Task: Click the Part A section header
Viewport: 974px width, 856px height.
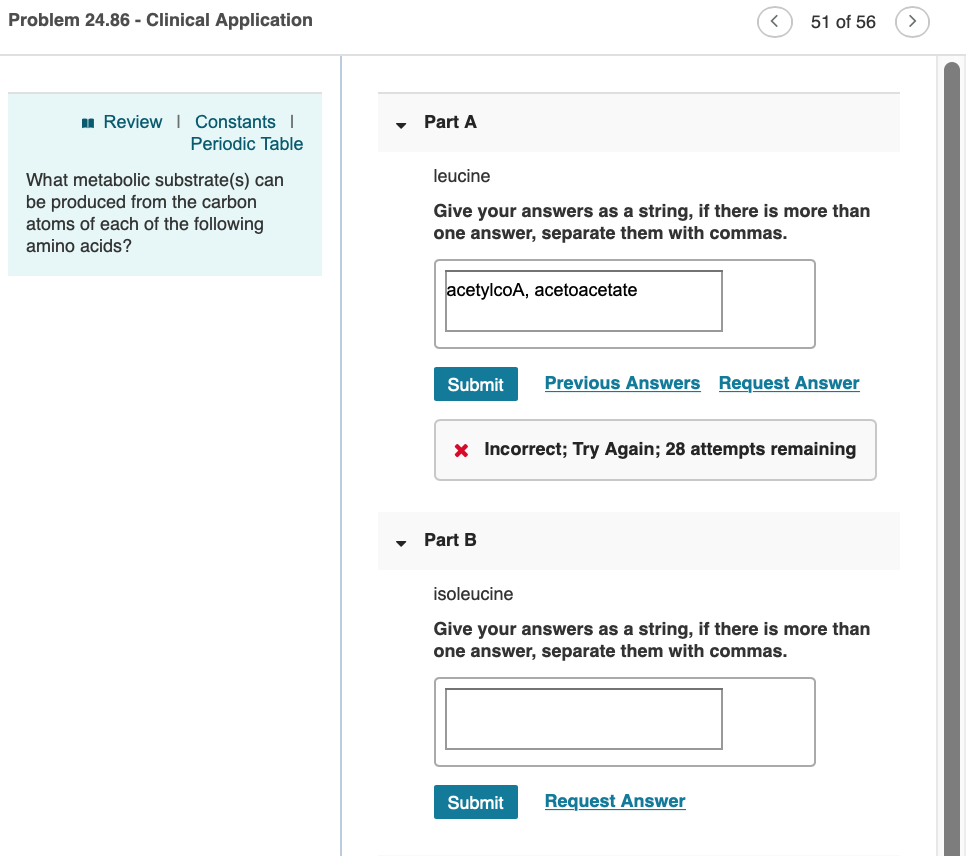Action: 449,122
